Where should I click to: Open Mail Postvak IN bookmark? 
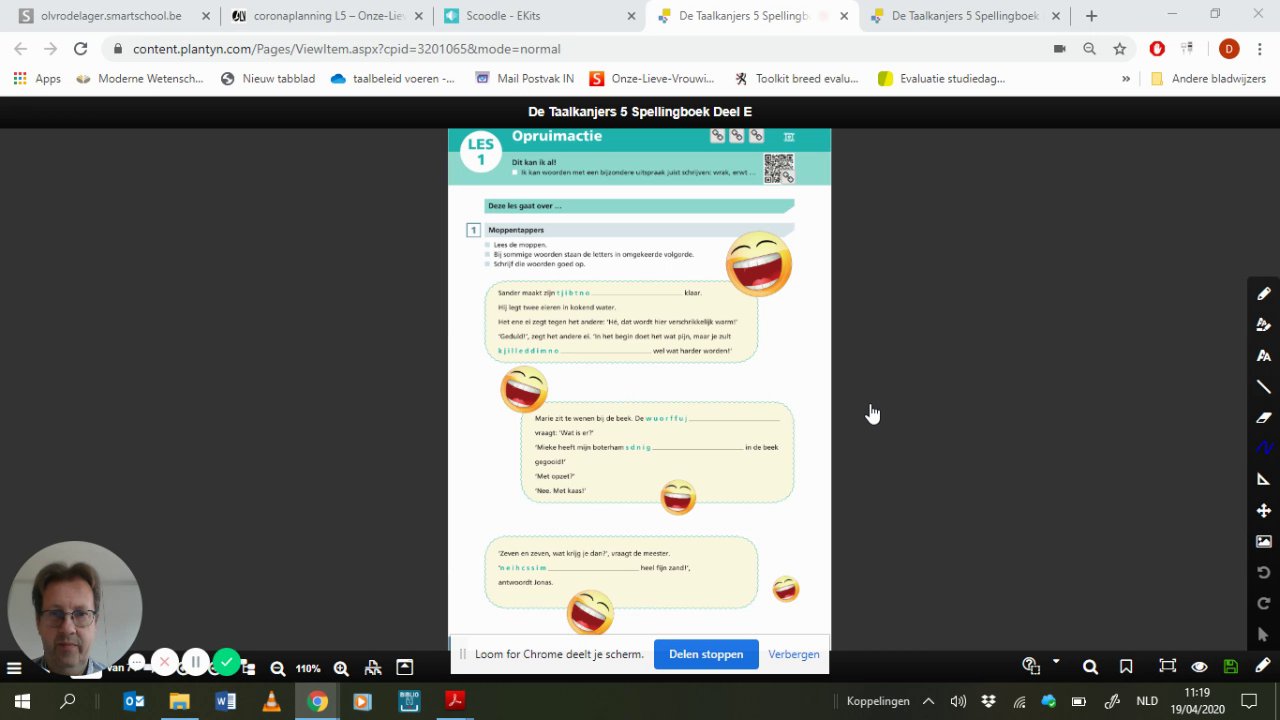[x=524, y=79]
